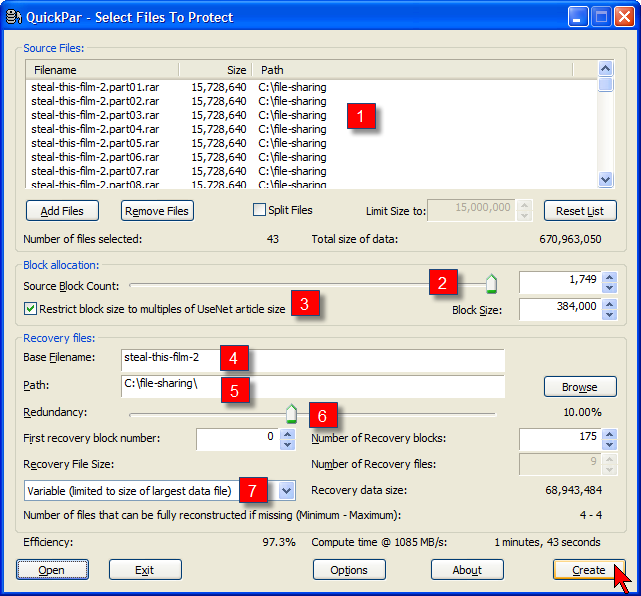This screenshot has width=641, height=596.
Task: Click the source files scroll up arrow
Action: click(605, 68)
